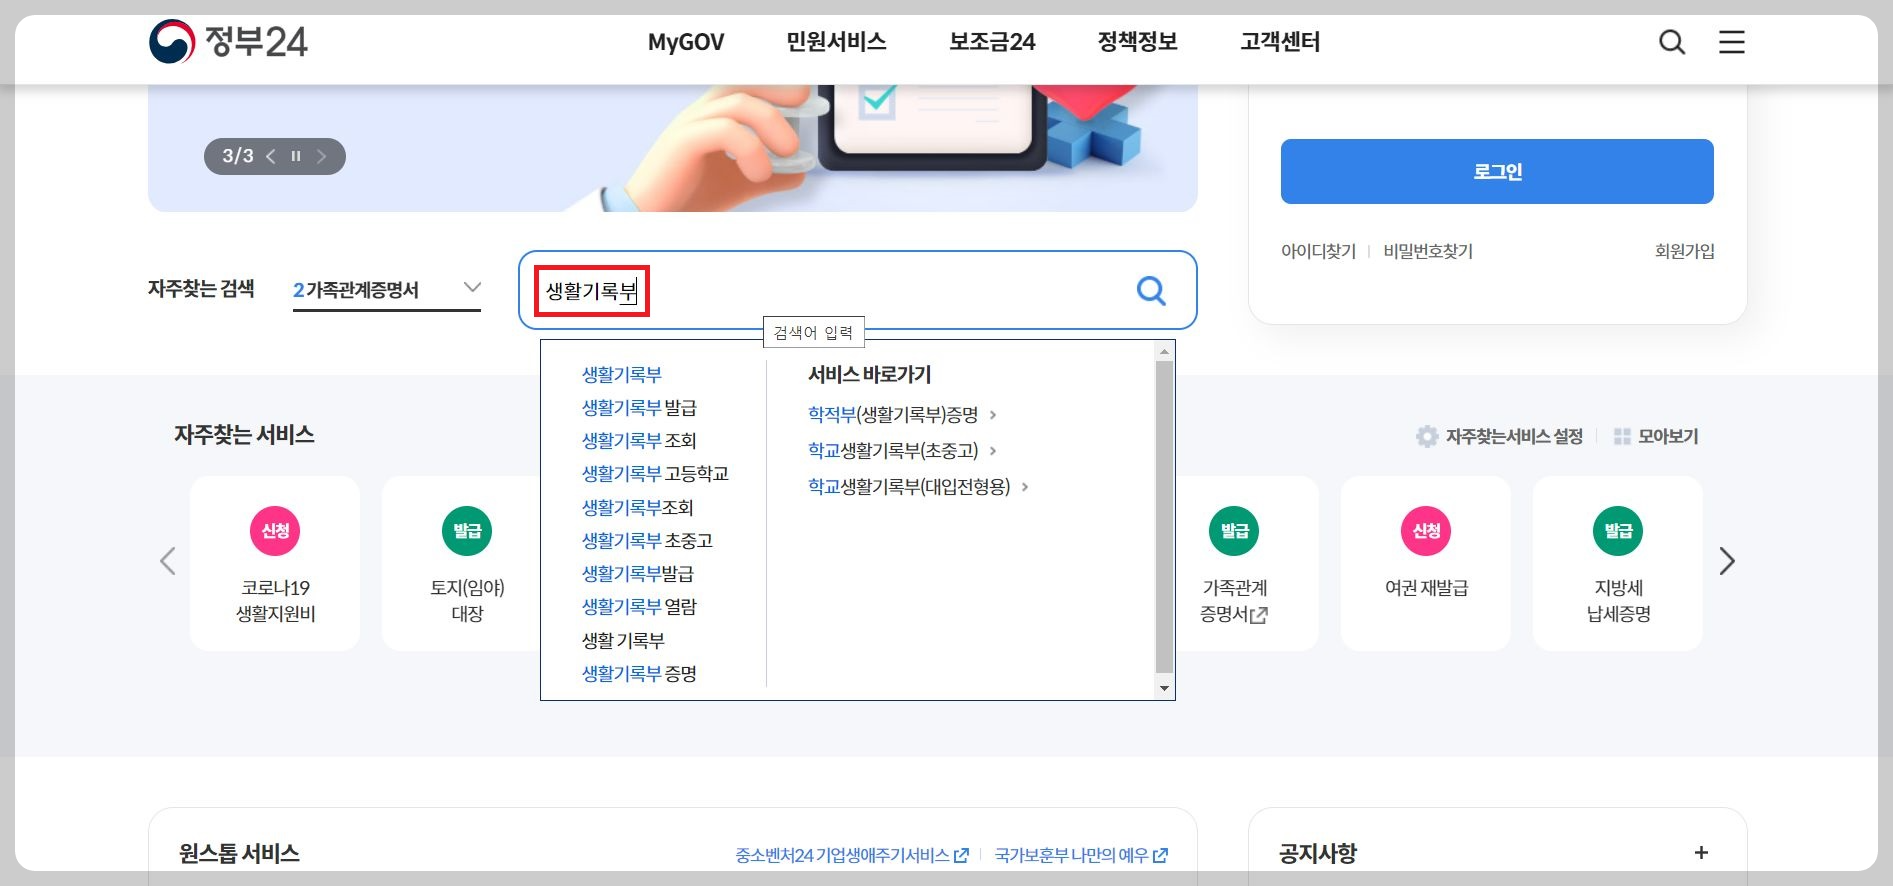Screen dimensions: 1893x886
Task: Show next services with right carousel arrow
Action: (1727, 561)
